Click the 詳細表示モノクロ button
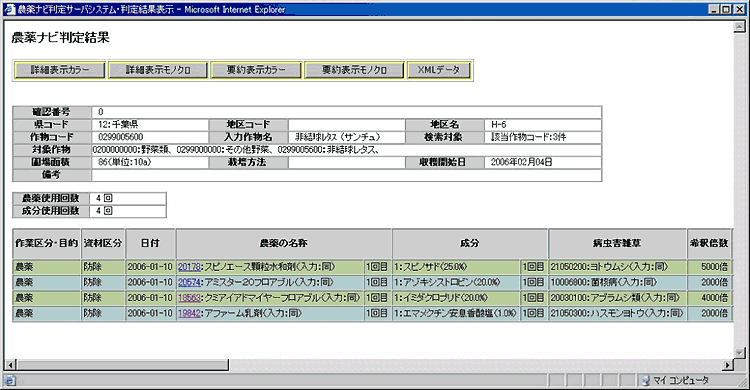Image resolution: width=750 pixels, height=390 pixels. coord(158,70)
